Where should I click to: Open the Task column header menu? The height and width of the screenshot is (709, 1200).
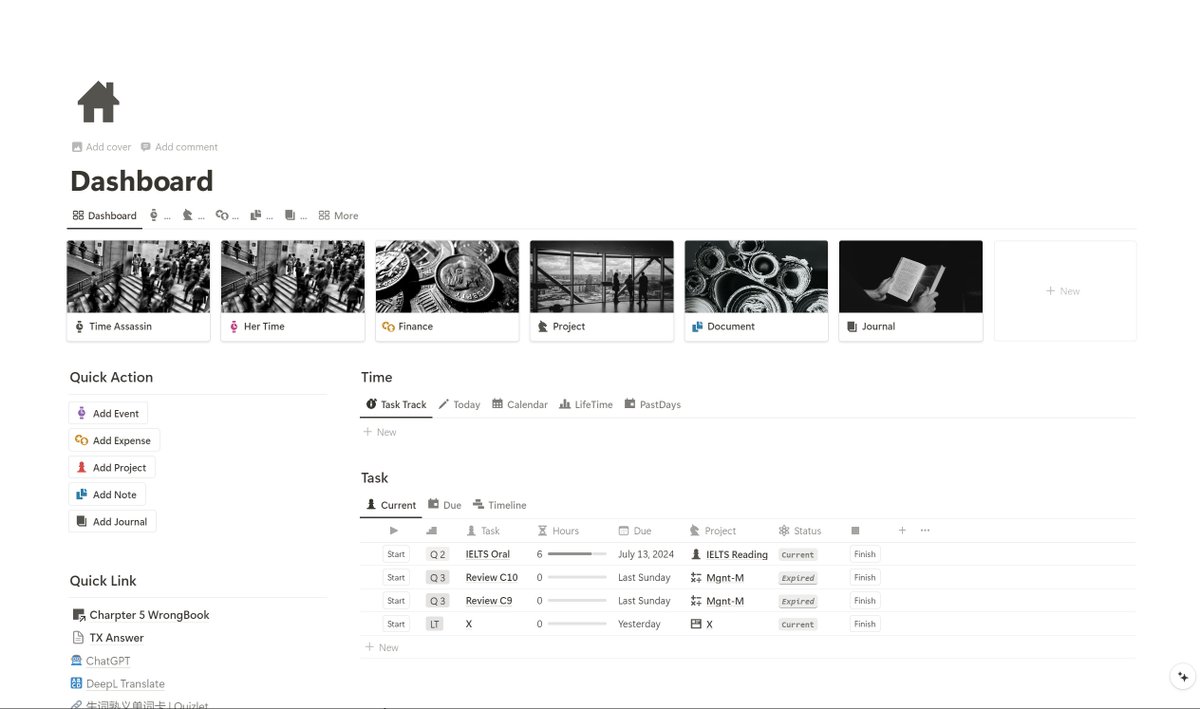483,531
